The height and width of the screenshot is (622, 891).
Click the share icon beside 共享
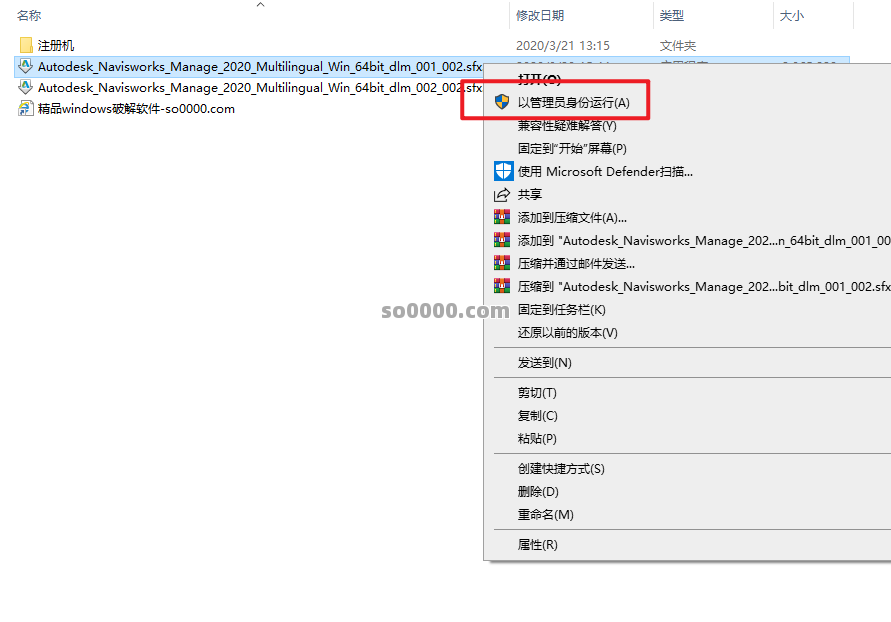point(502,194)
